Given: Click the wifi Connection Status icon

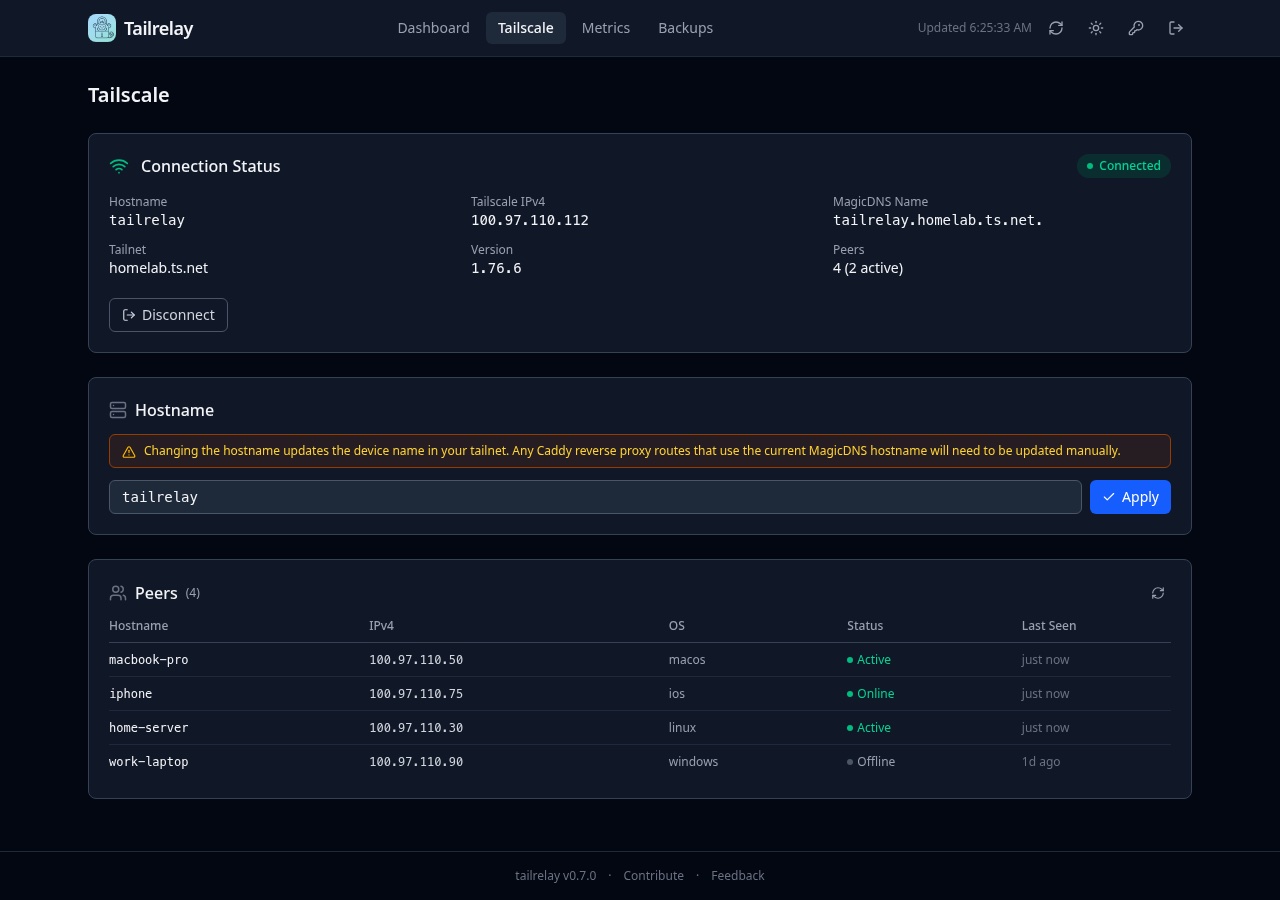Looking at the screenshot, I should tap(119, 166).
